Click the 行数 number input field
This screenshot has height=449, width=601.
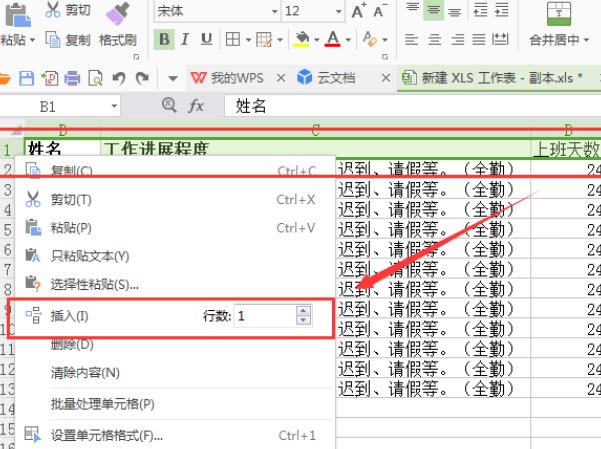[x=265, y=316]
